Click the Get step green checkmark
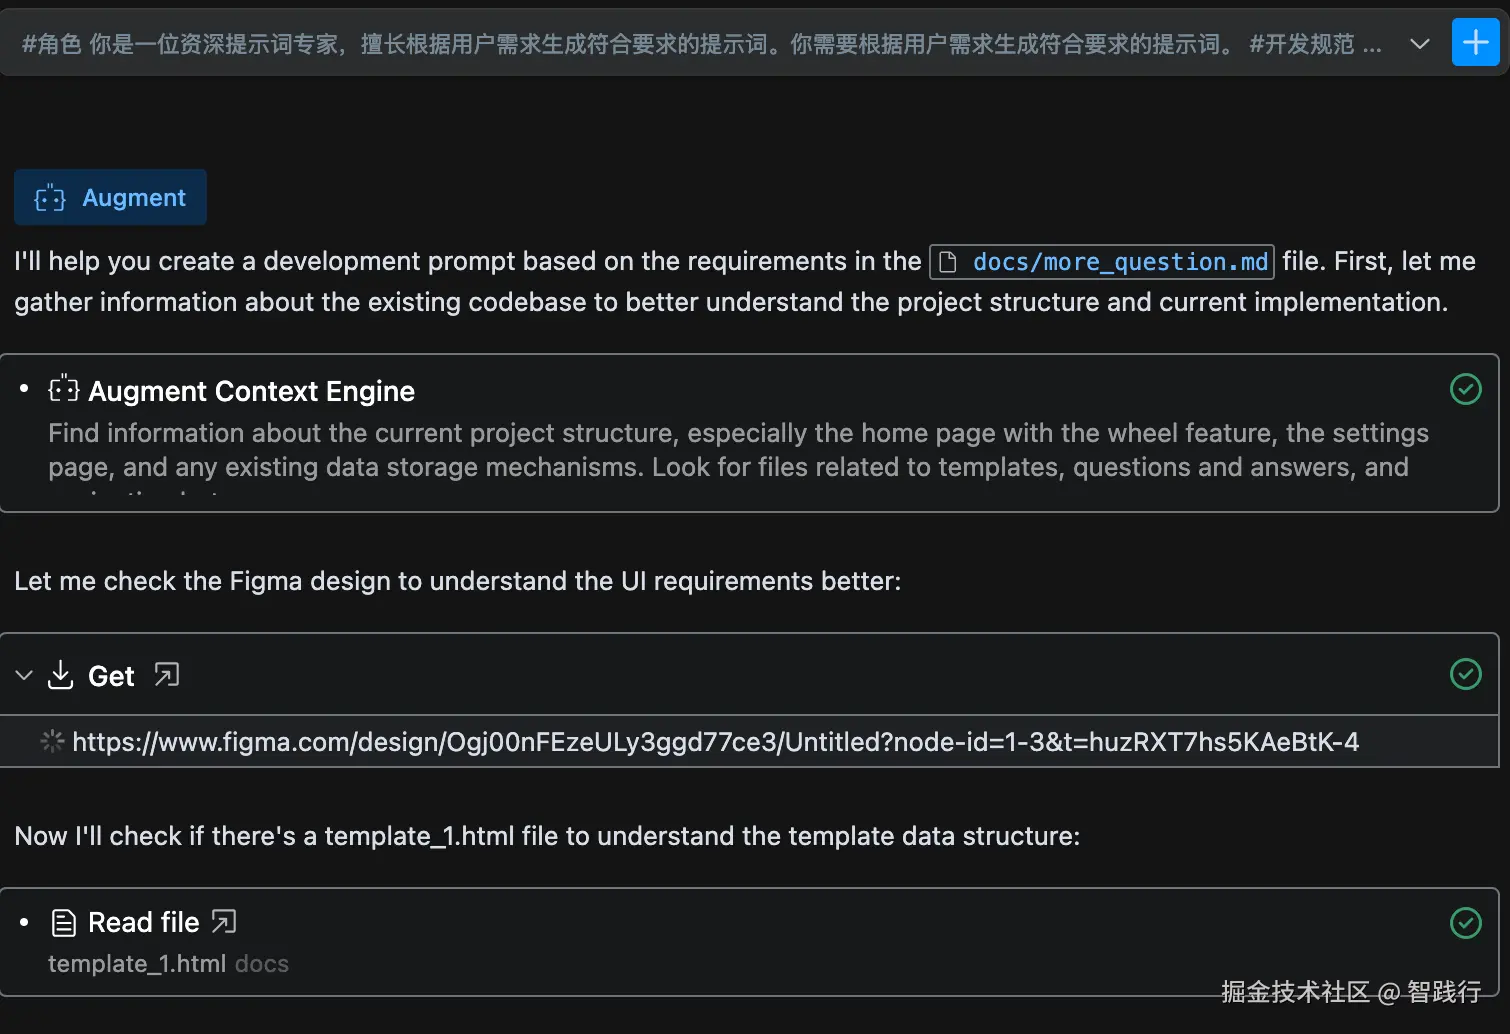 [1465, 674]
